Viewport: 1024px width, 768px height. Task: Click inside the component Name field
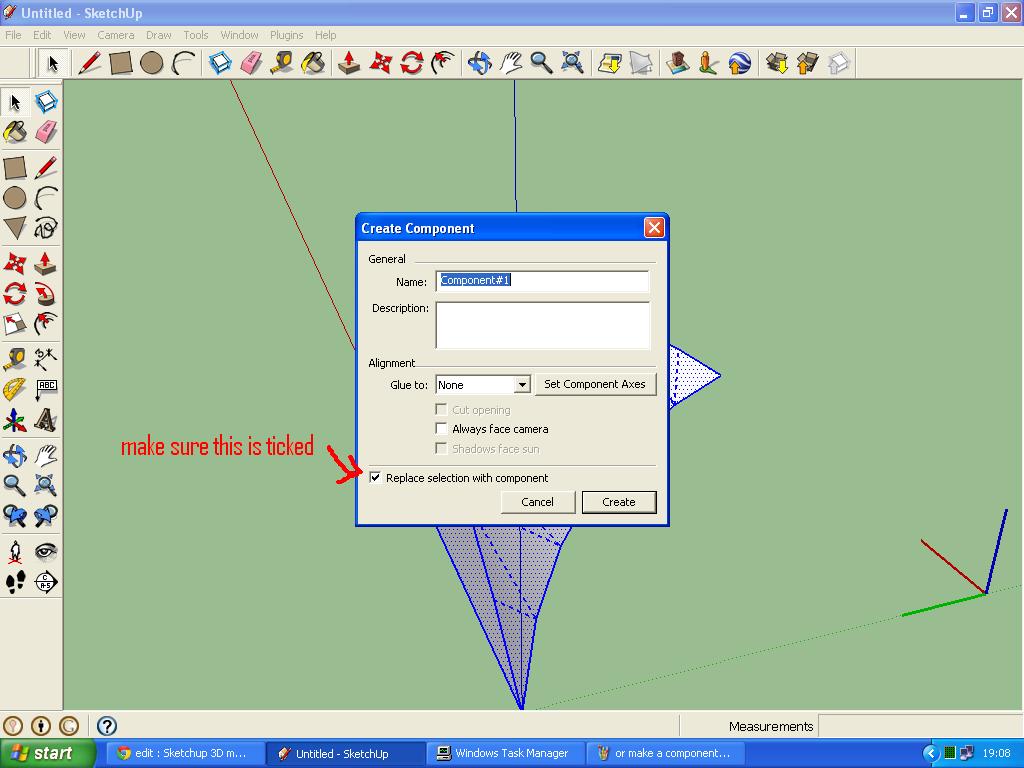pos(543,281)
